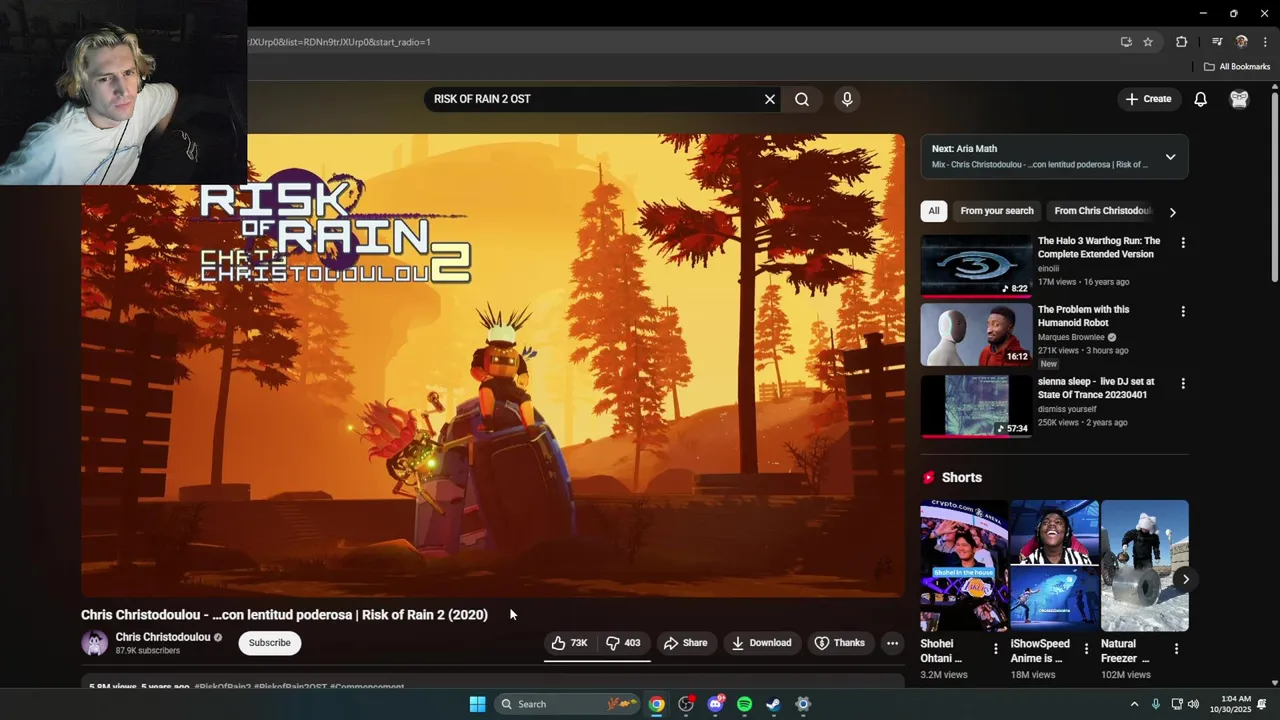Click the page vertical scrollbar
Screen dimensions: 1280x720
[x=1275, y=187]
